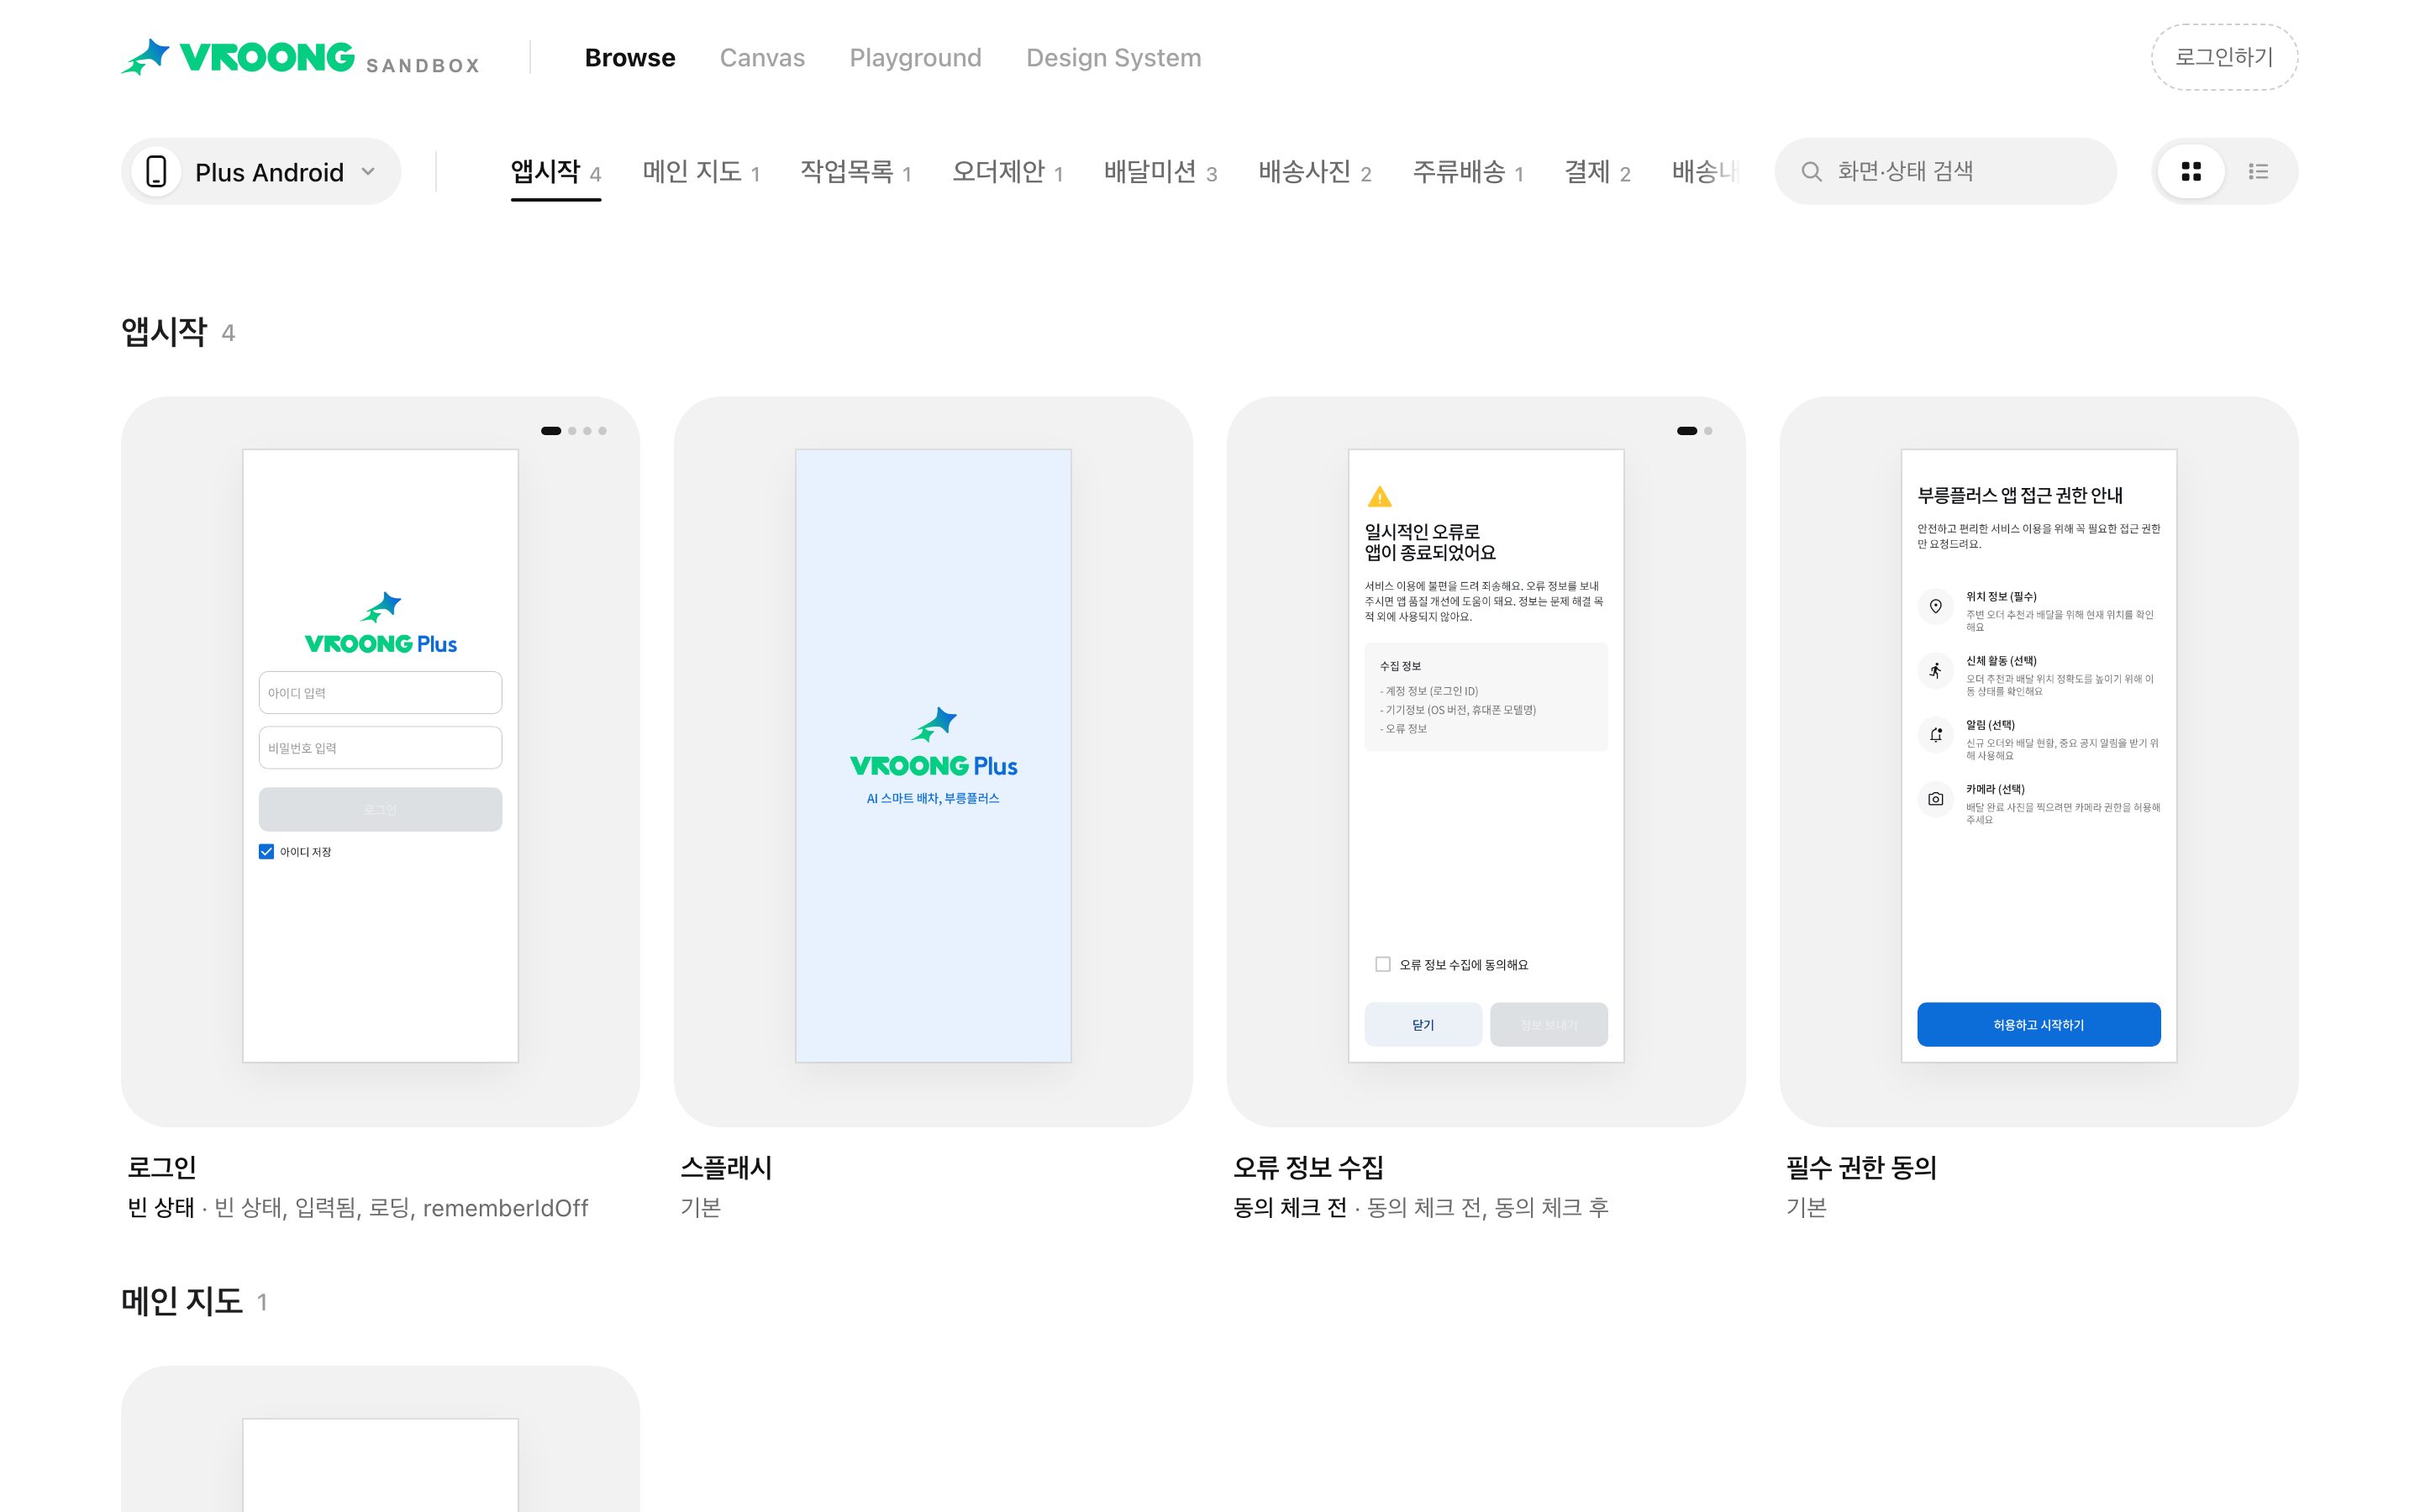The image size is (2420, 1512).
Task: Open the 오류 정보 수집 card title
Action: click(1308, 1167)
